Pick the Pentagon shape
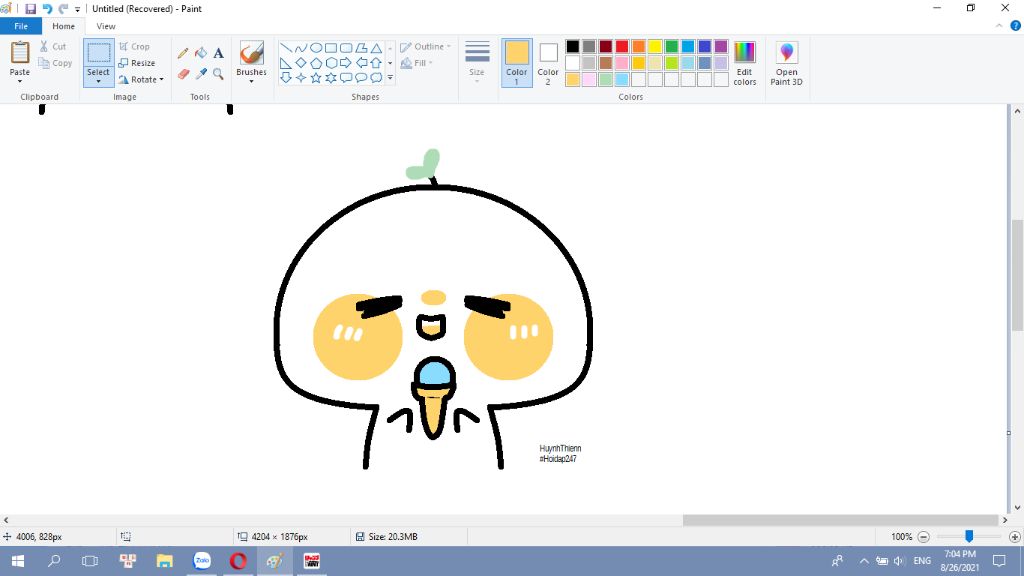Viewport: 1024px width, 576px height. [315, 63]
